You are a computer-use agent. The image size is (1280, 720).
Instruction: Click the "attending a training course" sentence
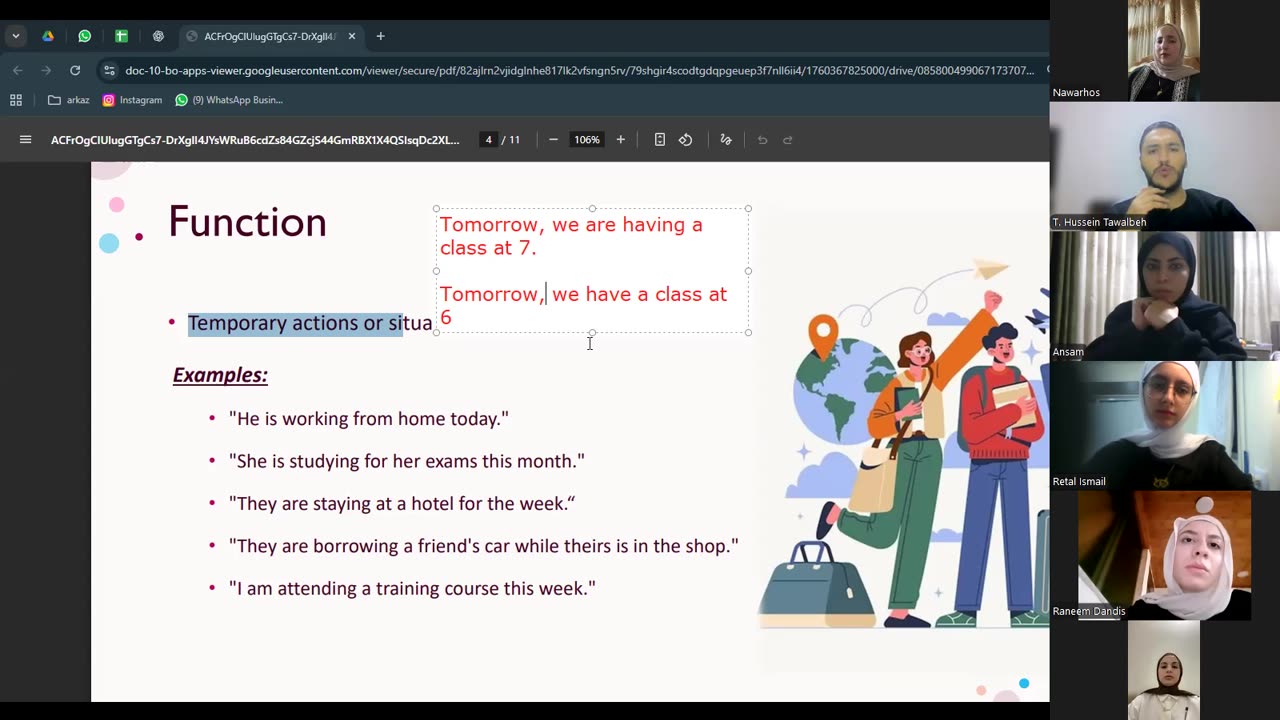coord(412,589)
